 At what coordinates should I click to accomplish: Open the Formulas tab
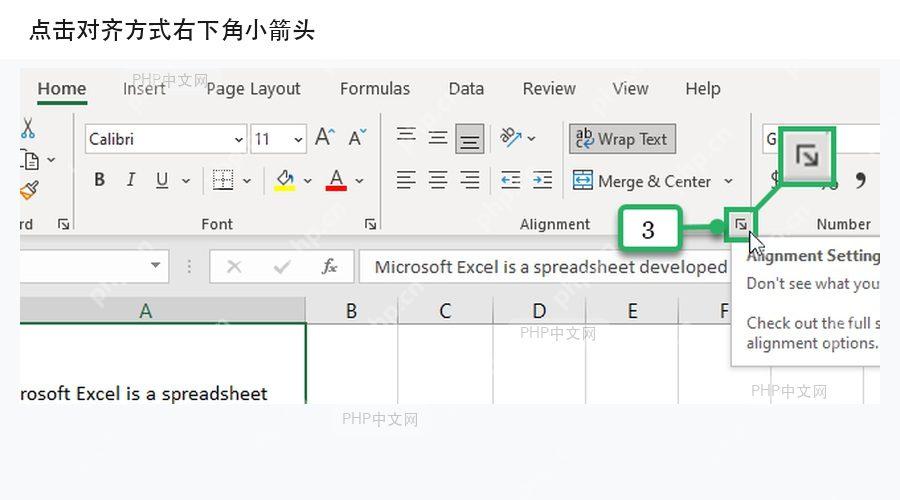pos(375,89)
